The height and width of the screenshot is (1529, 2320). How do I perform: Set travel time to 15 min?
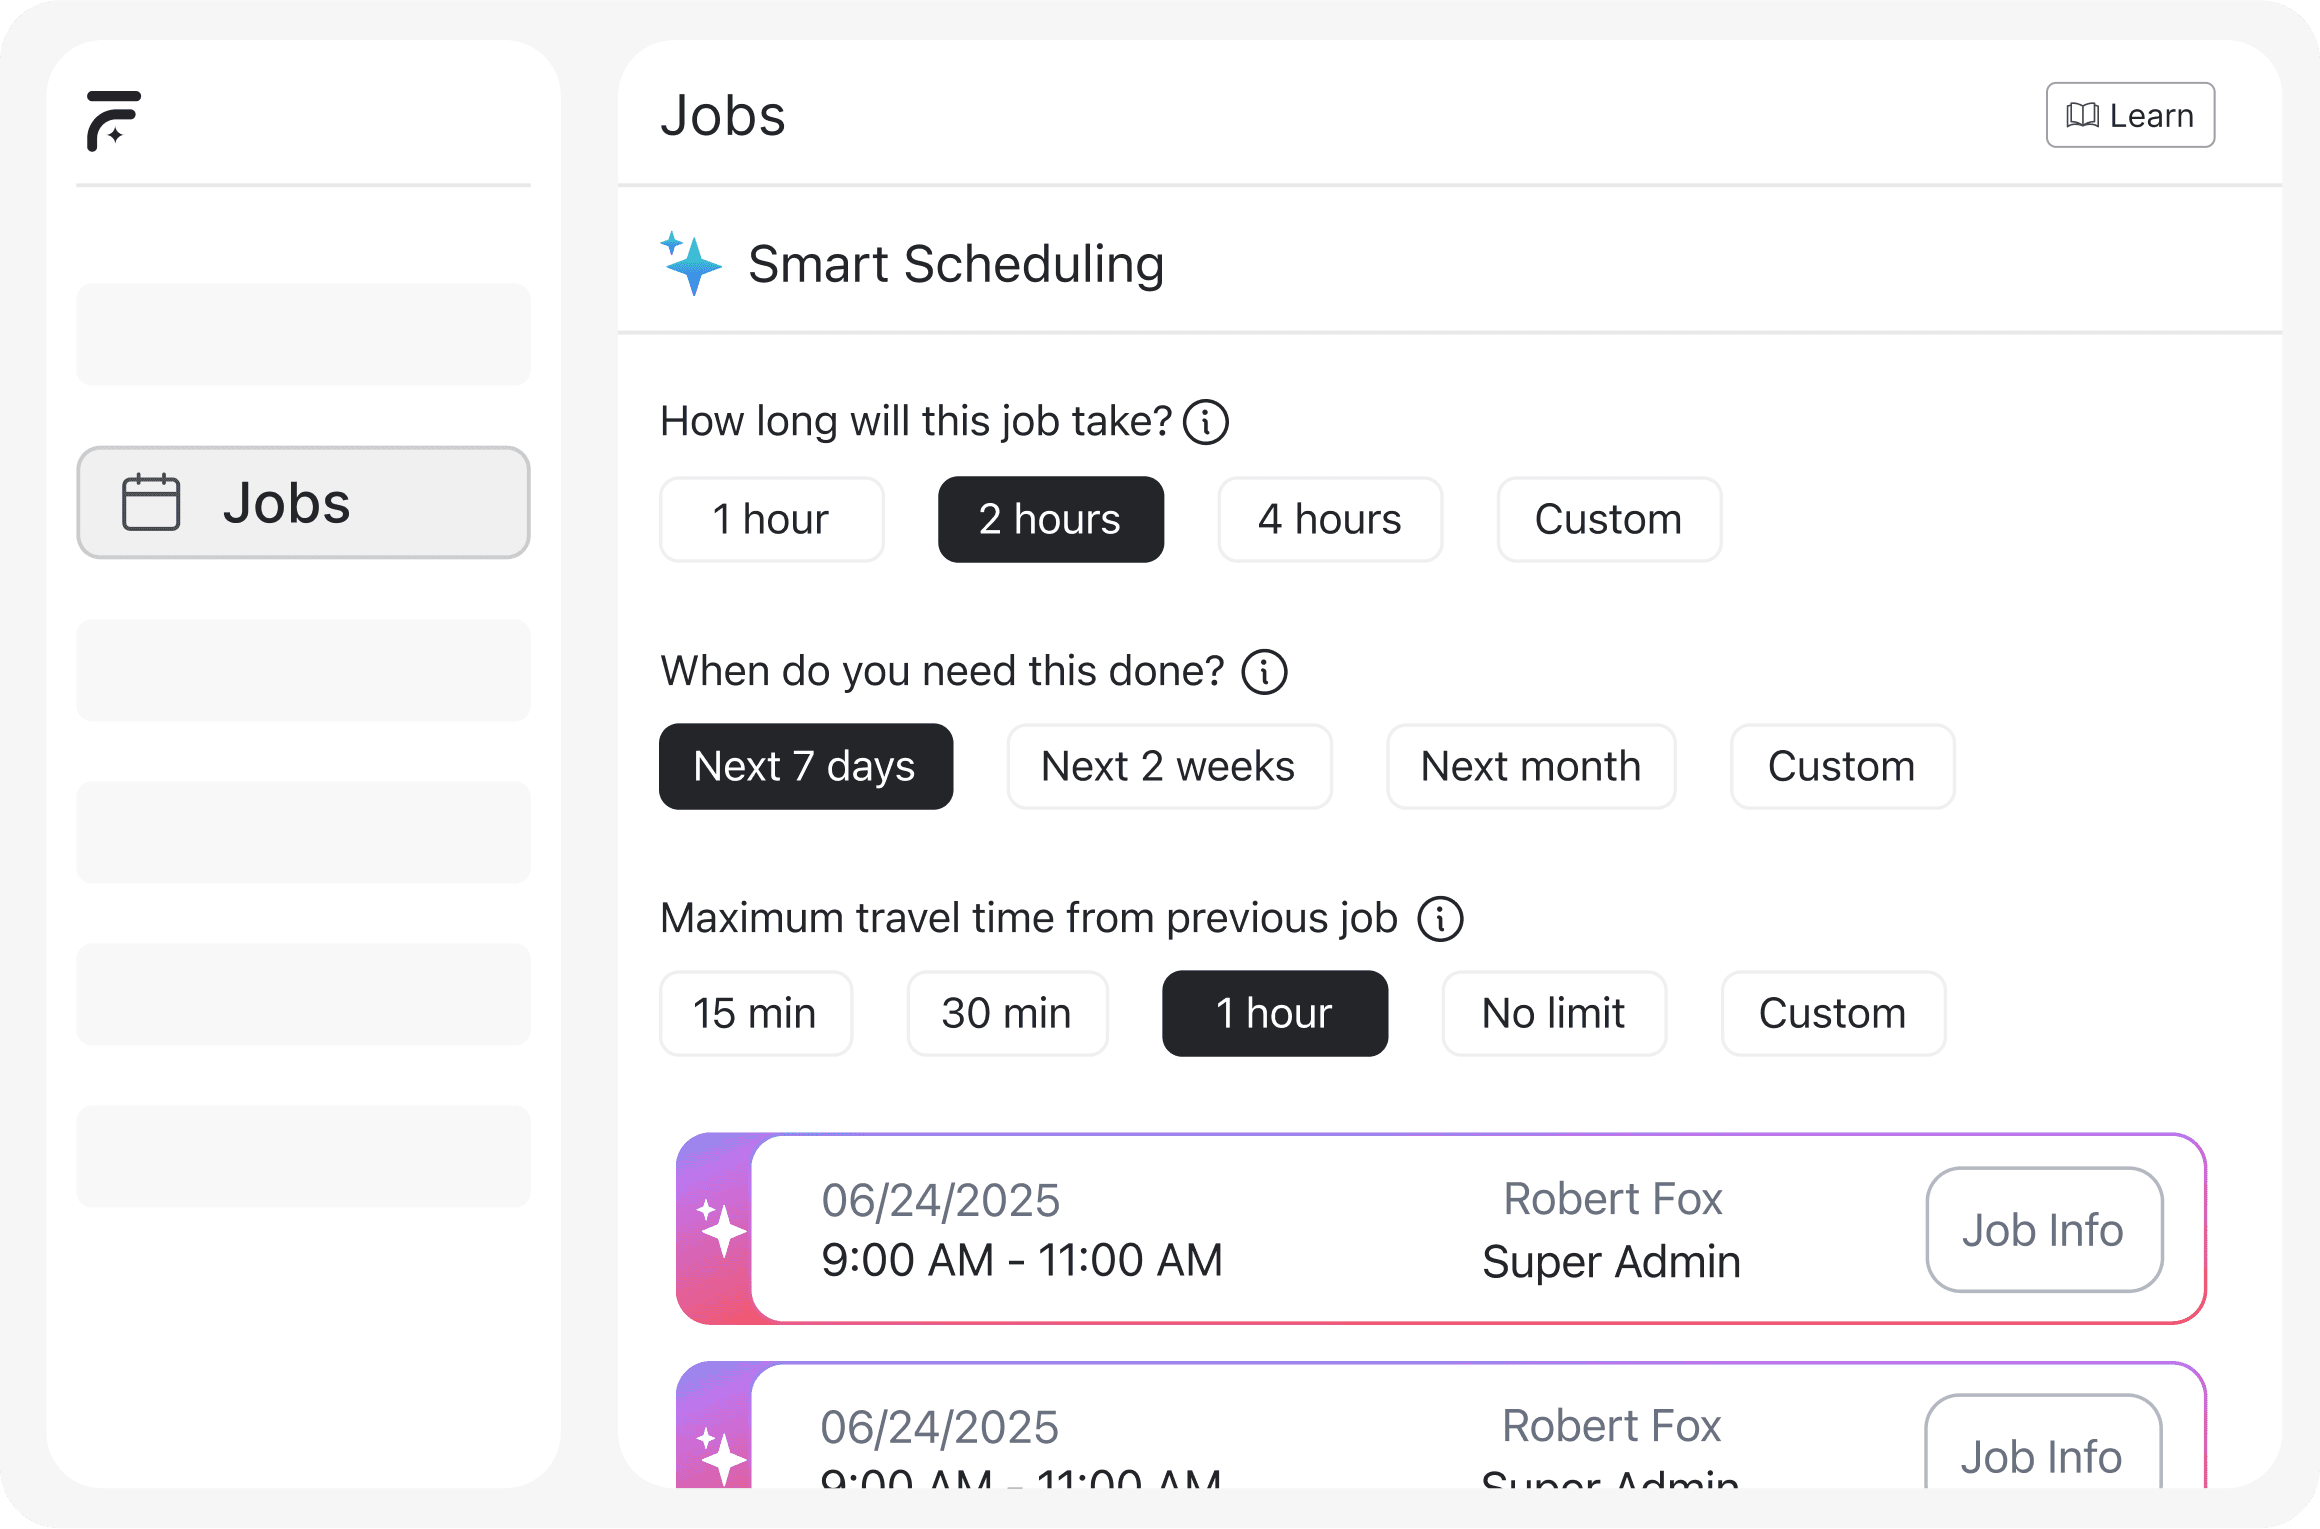[755, 1014]
